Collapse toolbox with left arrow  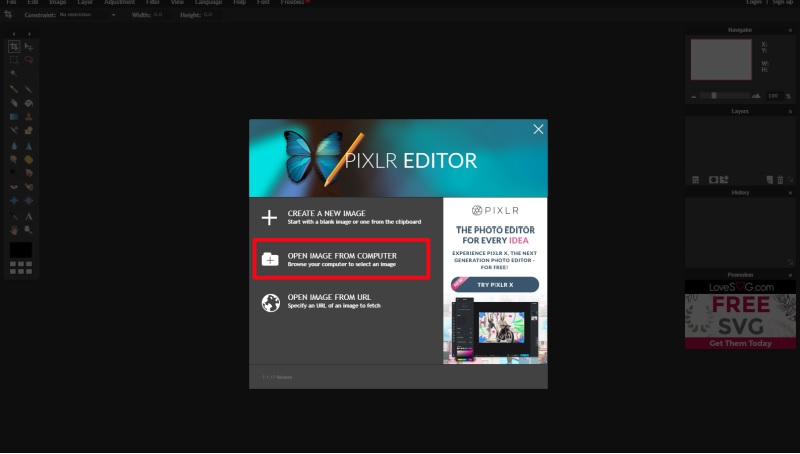coord(14,34)
